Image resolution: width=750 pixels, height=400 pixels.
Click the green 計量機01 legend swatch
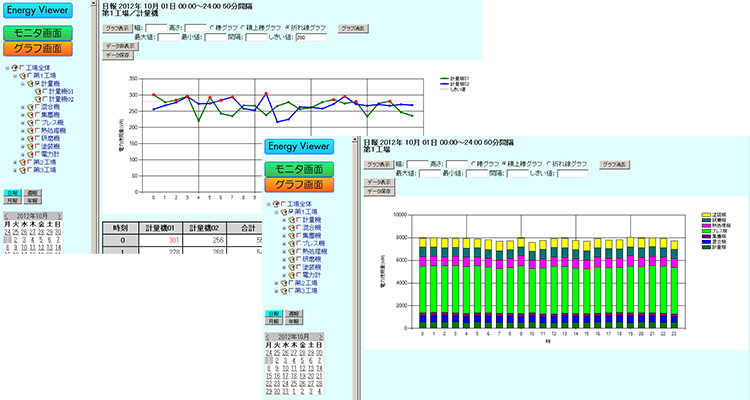(x=446, y=77)
